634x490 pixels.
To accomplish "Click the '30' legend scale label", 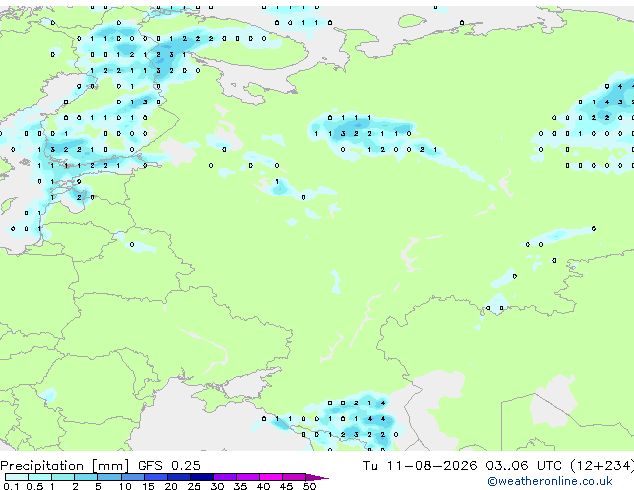I will 217,486.
